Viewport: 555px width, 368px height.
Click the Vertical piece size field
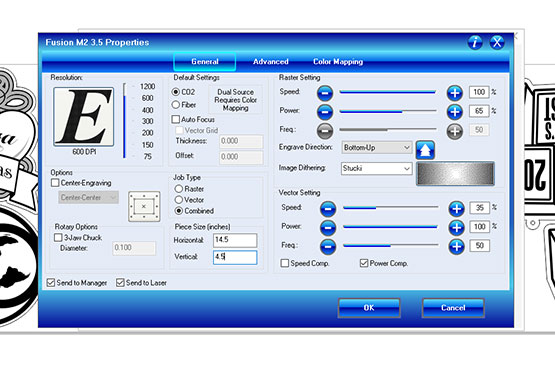tap(235, 257)
